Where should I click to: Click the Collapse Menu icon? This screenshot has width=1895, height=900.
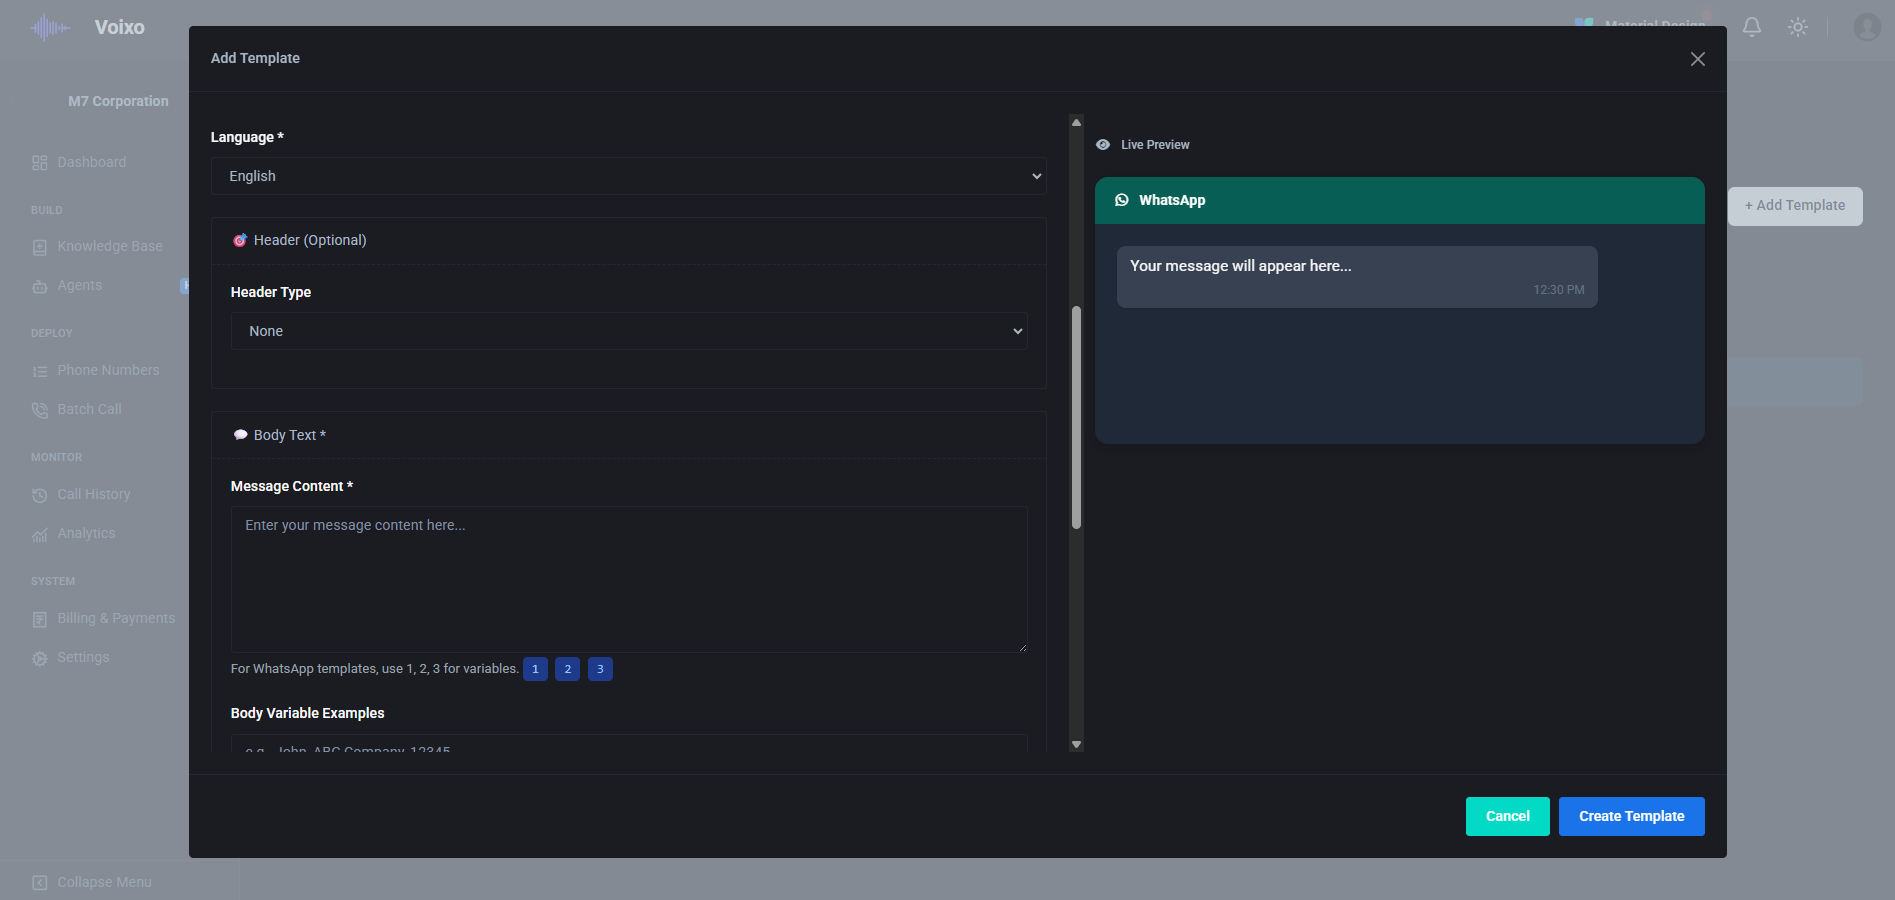[x=40, y=882]
